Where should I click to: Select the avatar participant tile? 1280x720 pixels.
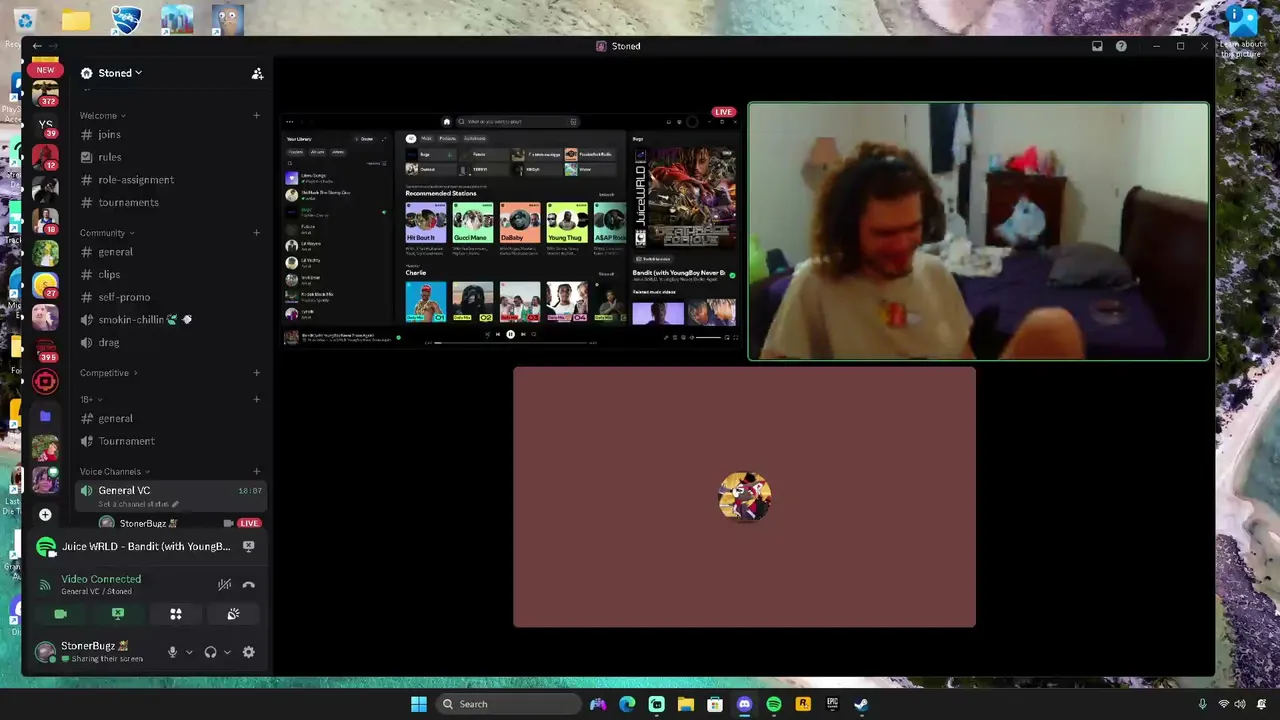(744, 497)
